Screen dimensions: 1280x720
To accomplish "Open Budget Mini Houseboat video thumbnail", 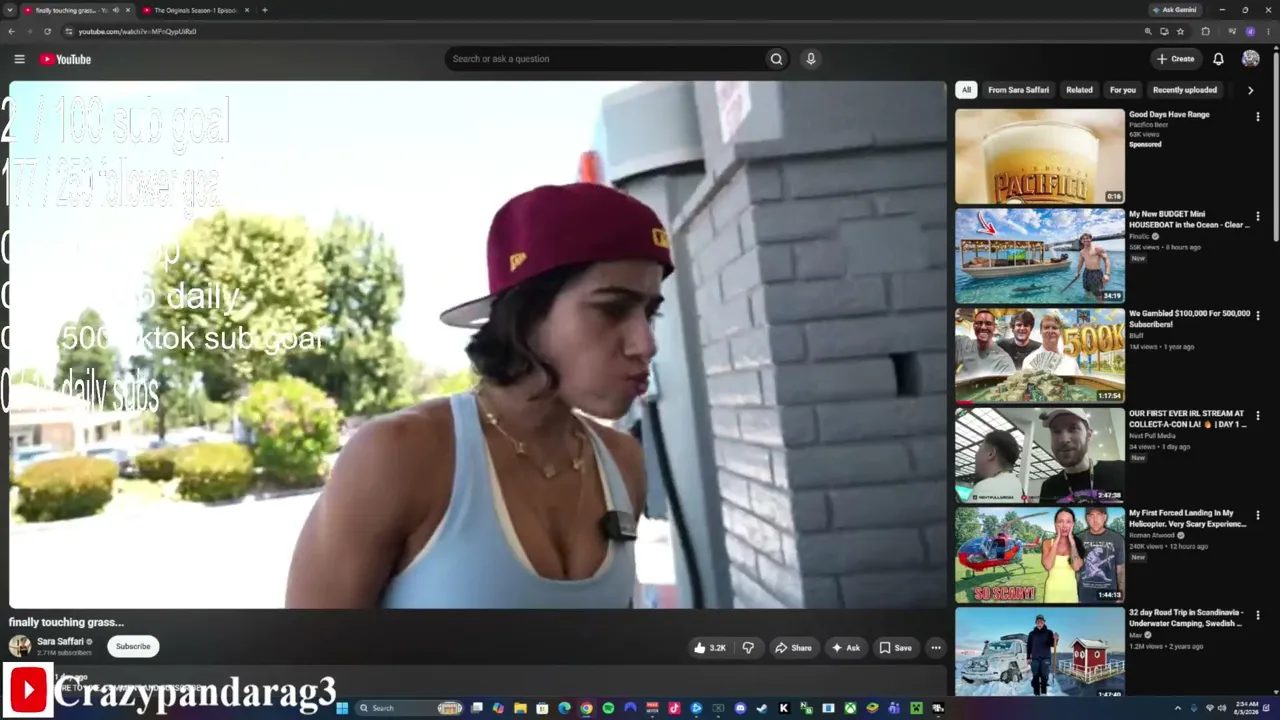I will point(1040,256).
